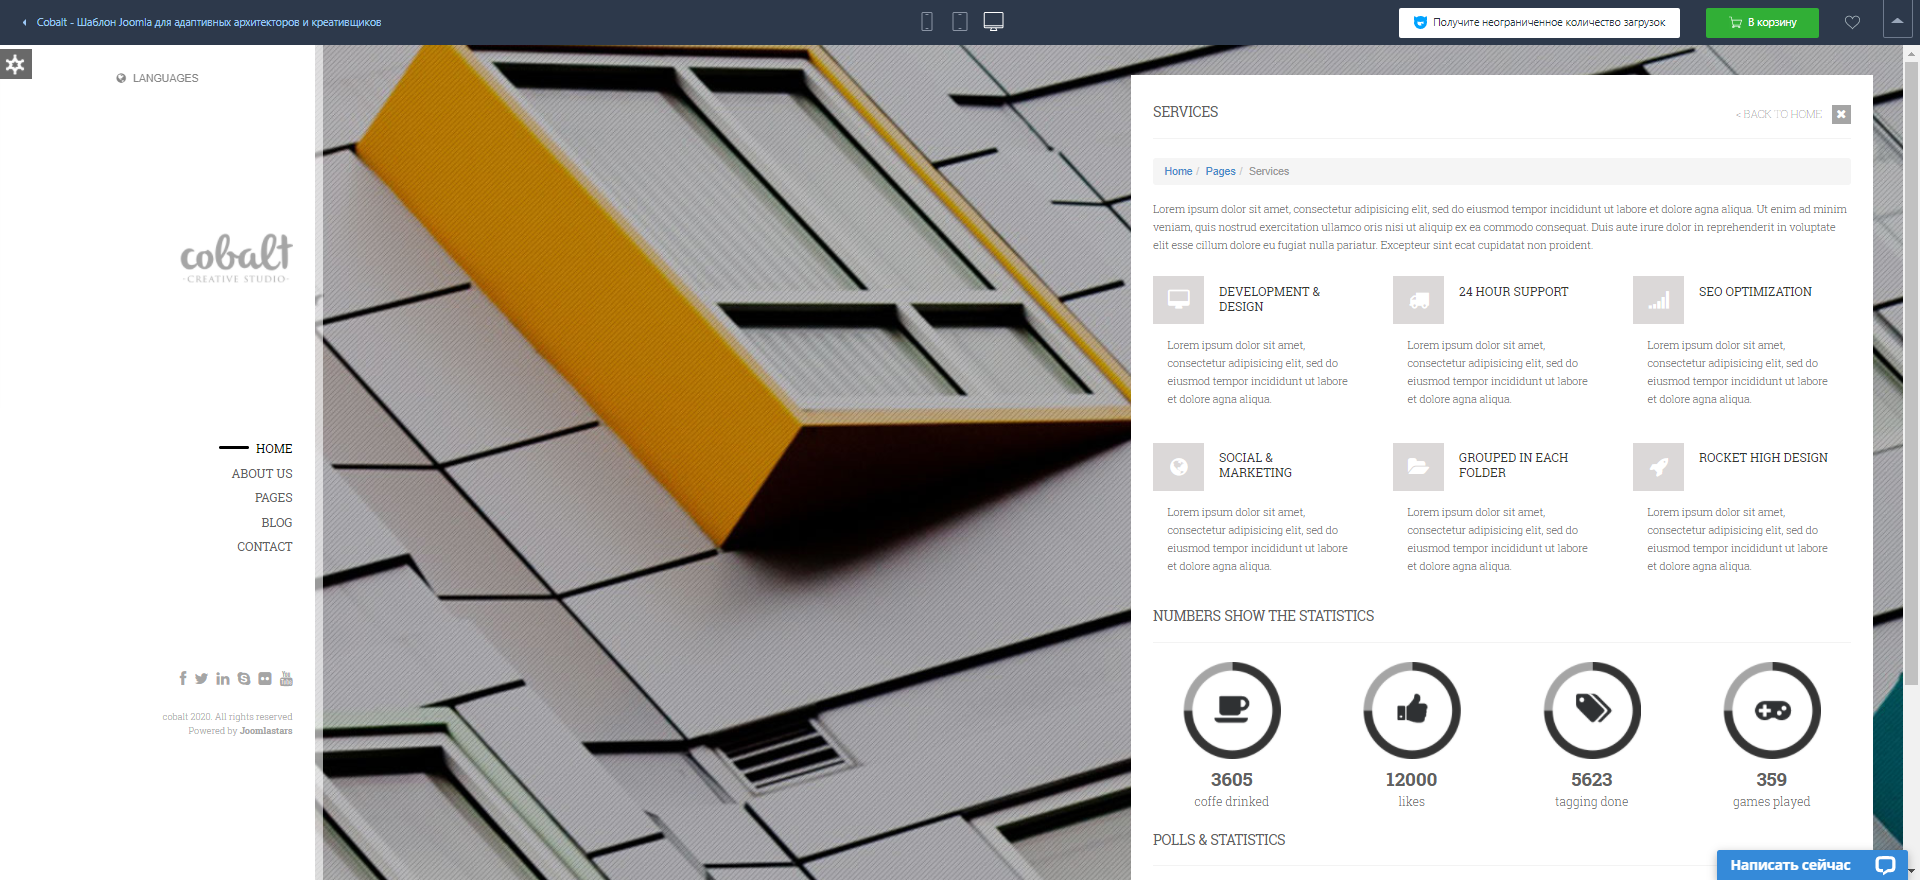Collapse the top preview bar
Screen dimensions: 1920x880
click(1897, 21)
